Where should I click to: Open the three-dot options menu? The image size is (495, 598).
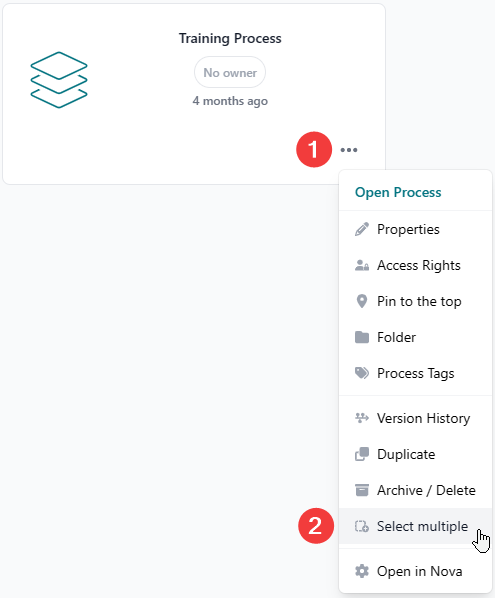click(x=349, y=150)
